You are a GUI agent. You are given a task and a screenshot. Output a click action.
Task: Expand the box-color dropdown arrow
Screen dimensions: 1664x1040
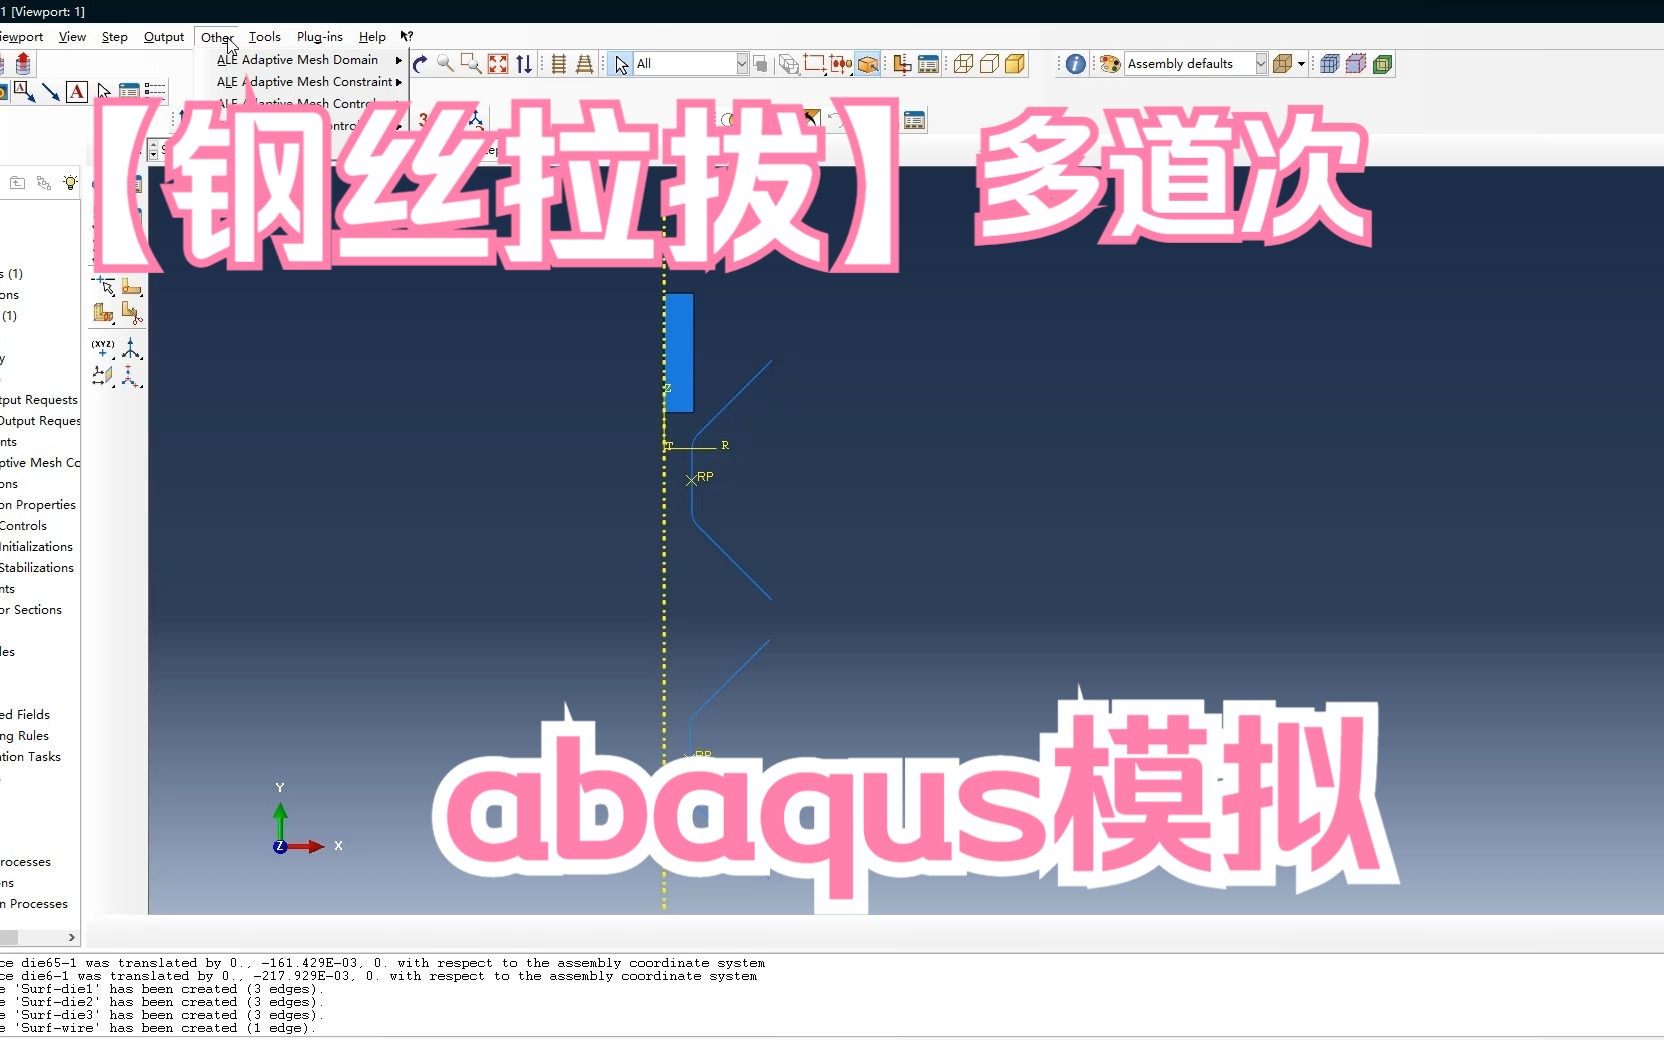click(x=1301, y=64)
